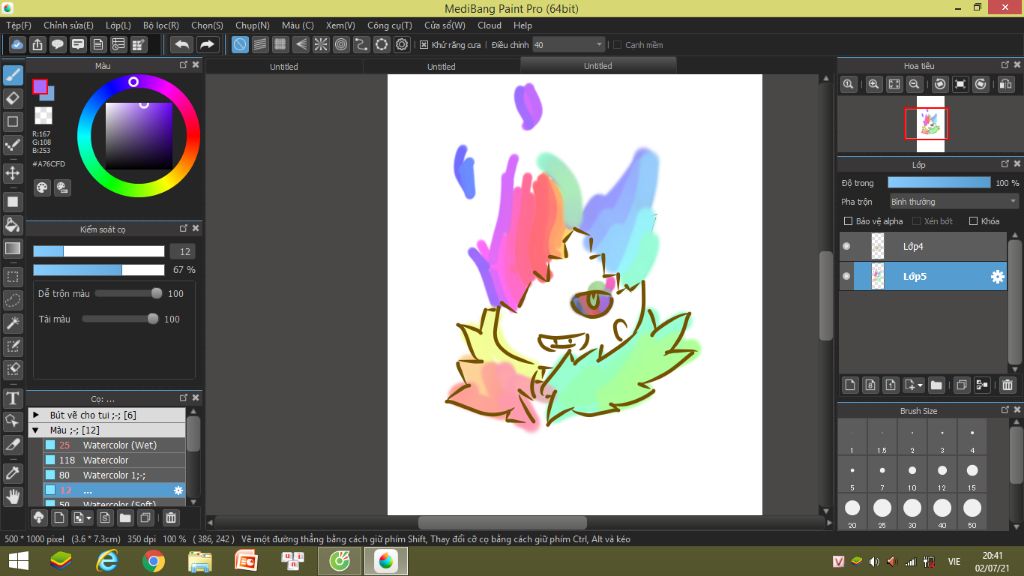Toggle the Watercolor 1;-; brush color box
The width and height of the screenshot is (1024, 576).
point(50,475)
